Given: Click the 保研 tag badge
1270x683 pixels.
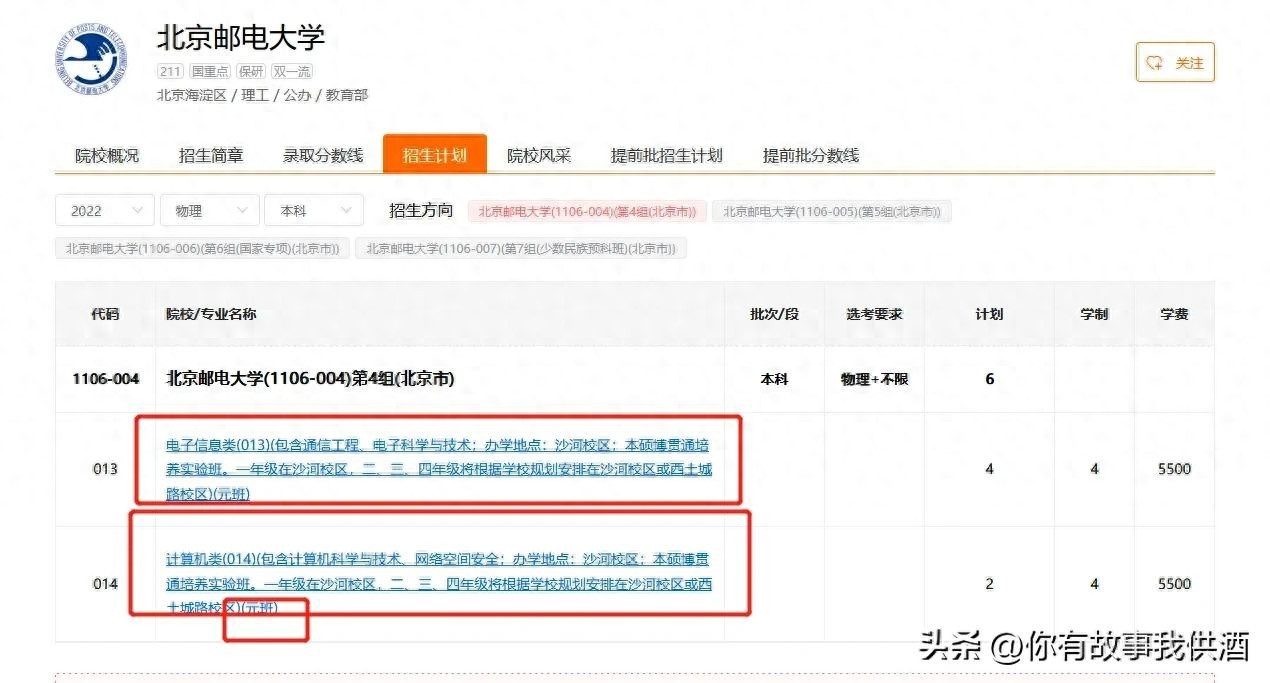Looking at the screenshot, I should [x=251, y=71].
